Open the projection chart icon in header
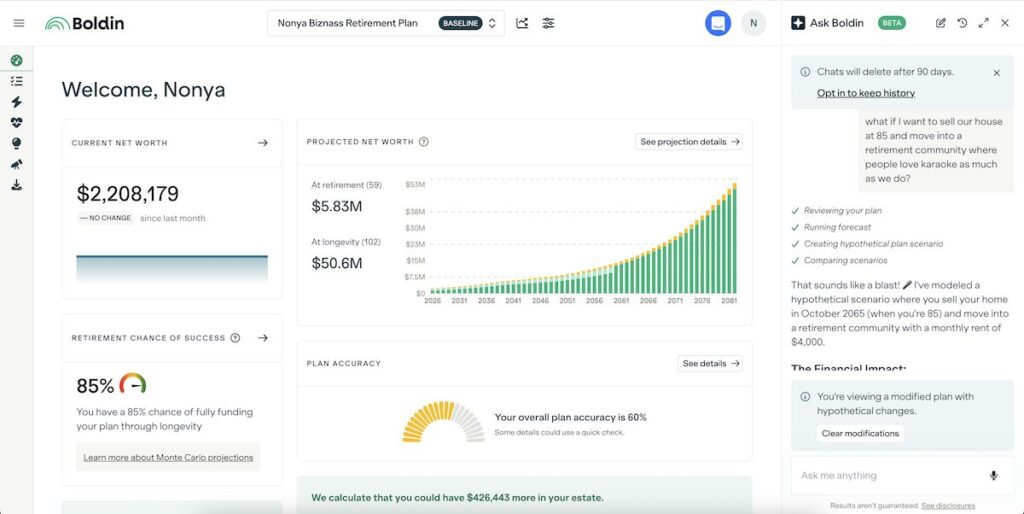Viewport: 1024px width, 514px height. (x=522, y=23)
